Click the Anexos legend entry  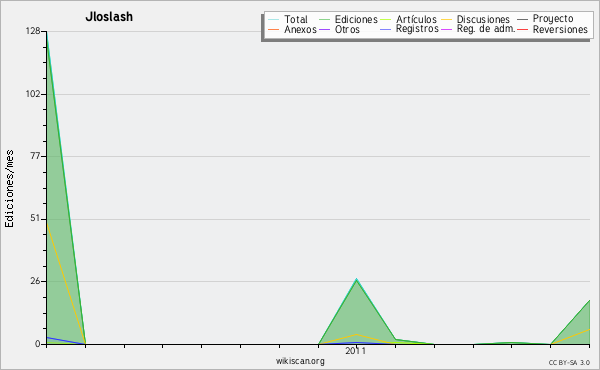click(x=300, y=29)
